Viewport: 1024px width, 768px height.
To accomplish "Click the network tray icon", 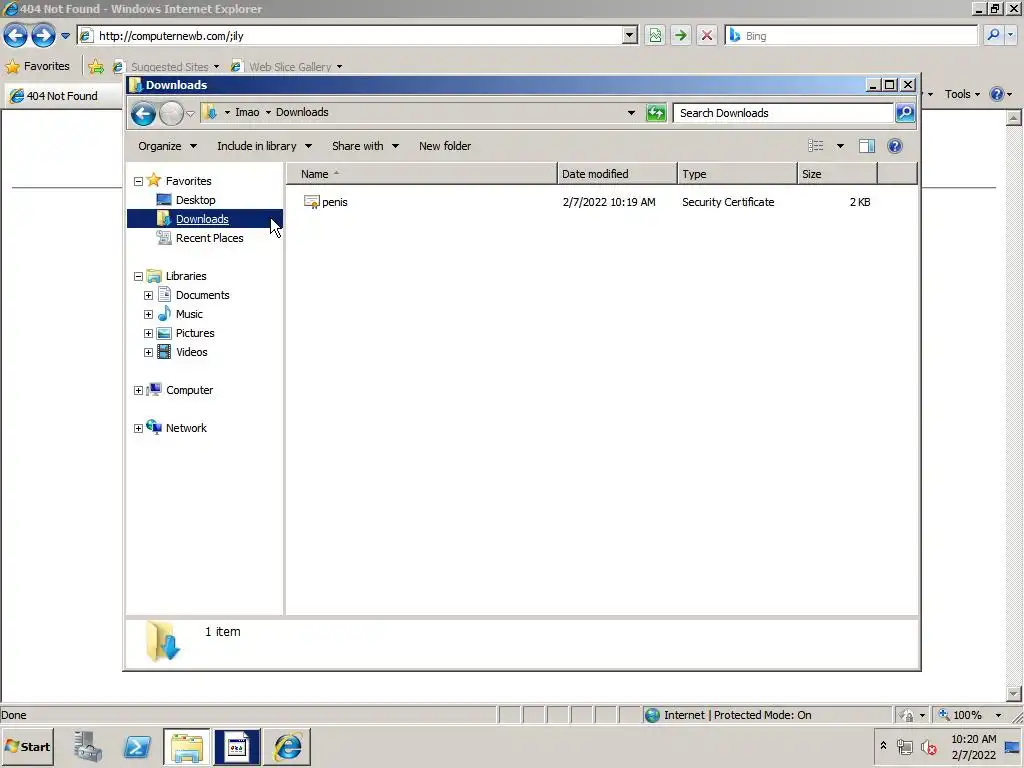I will [x=904, y=747].
